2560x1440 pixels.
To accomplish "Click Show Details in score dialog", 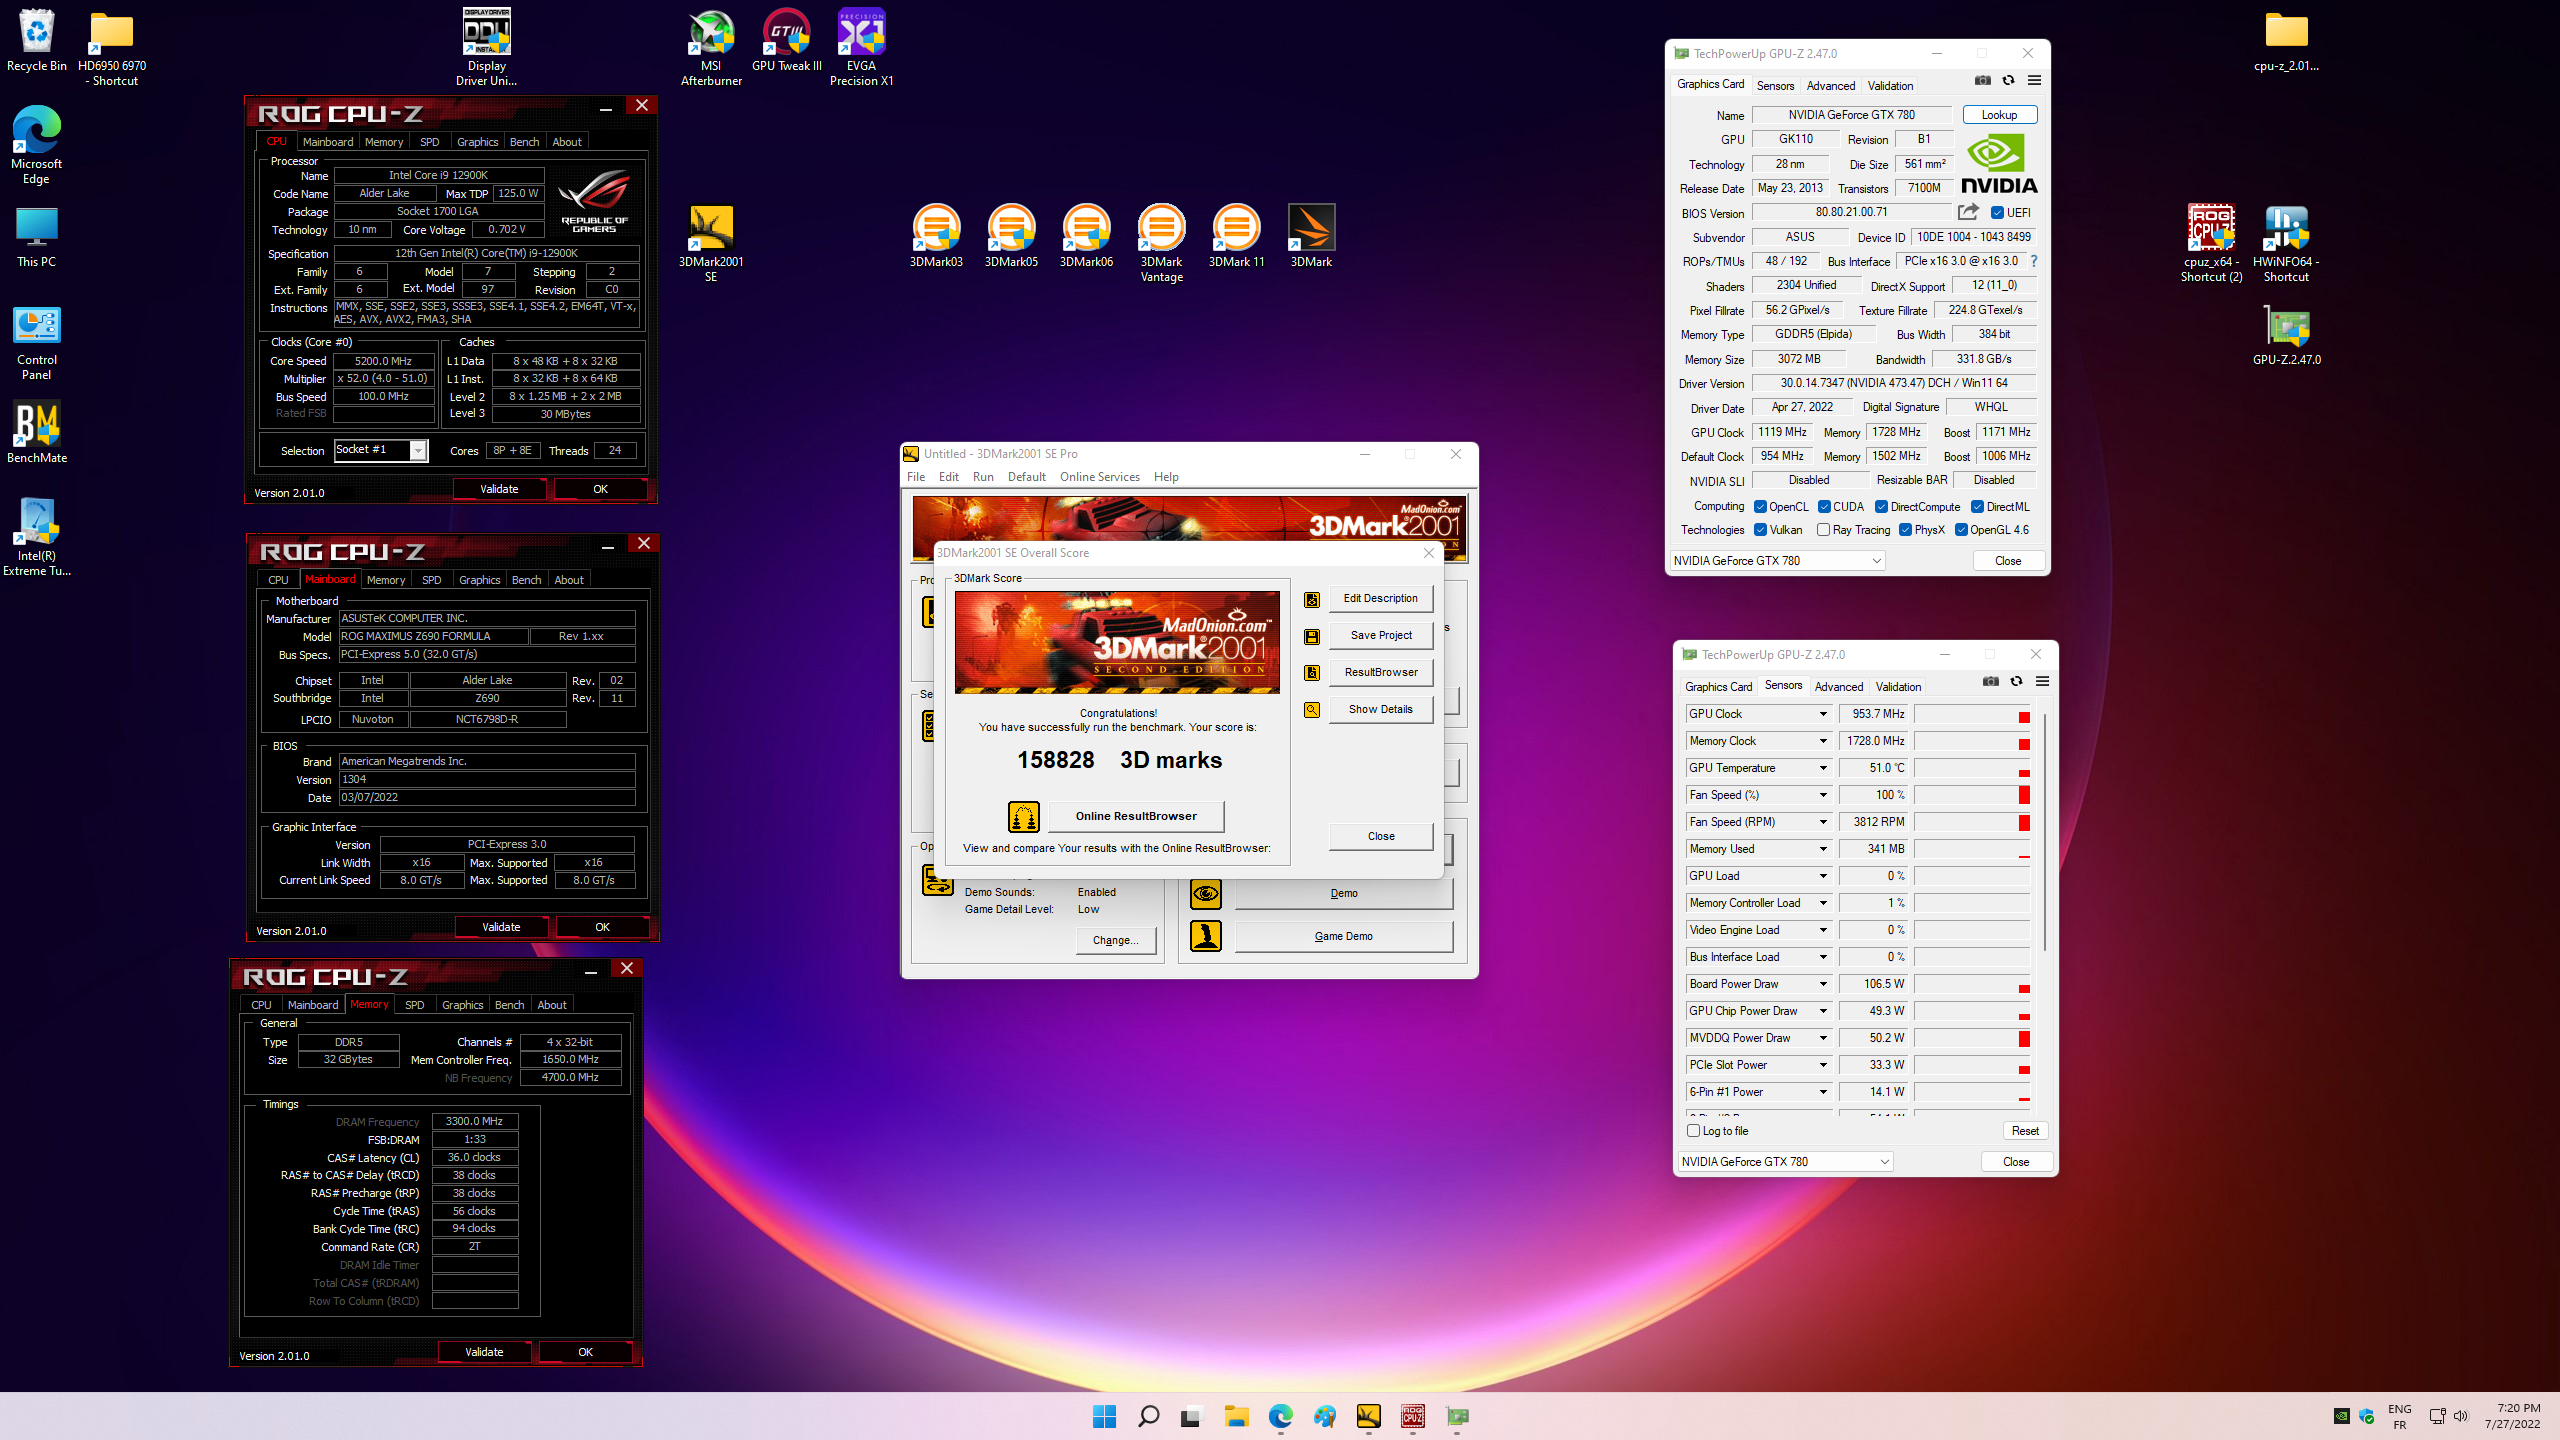I will (1380, 709).
